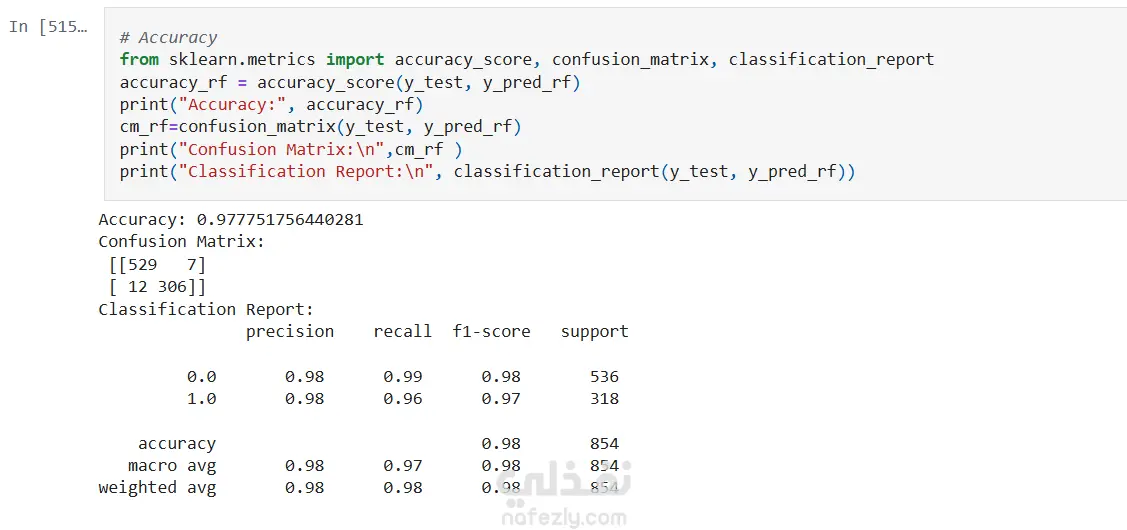Click the 'support' column header
Image resolution: width=1127 pixels, height=530 pixels.
click(595, 331)
